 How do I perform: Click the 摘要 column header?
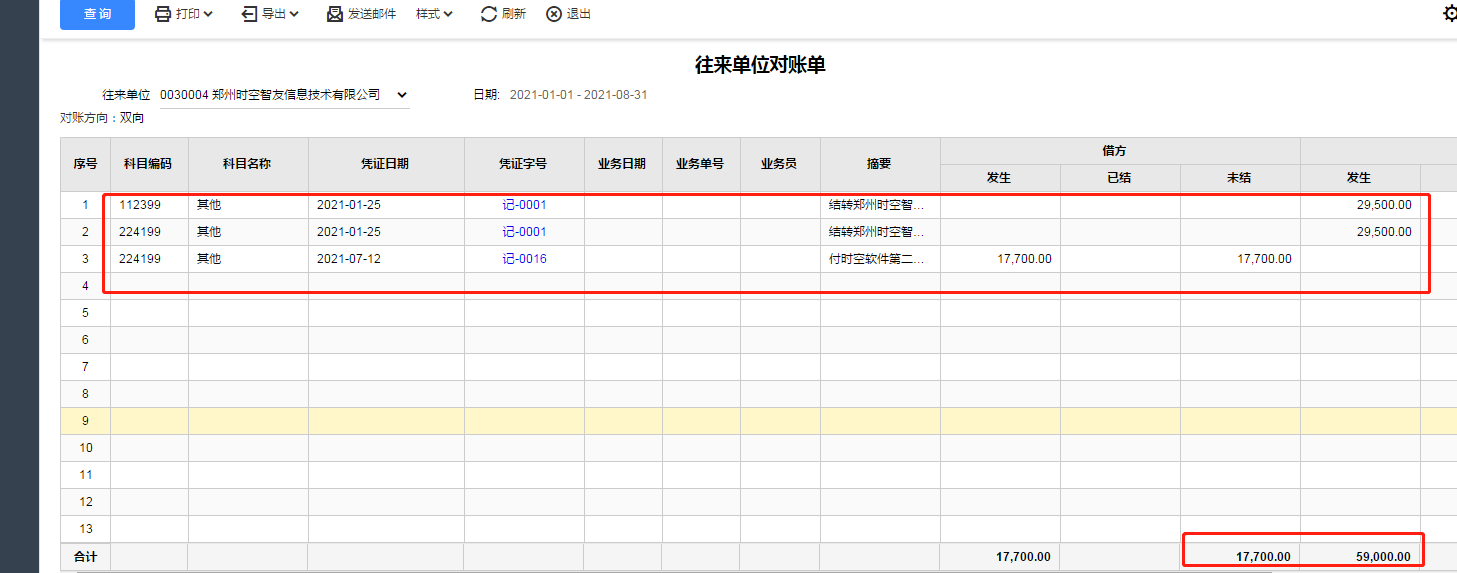880,164
